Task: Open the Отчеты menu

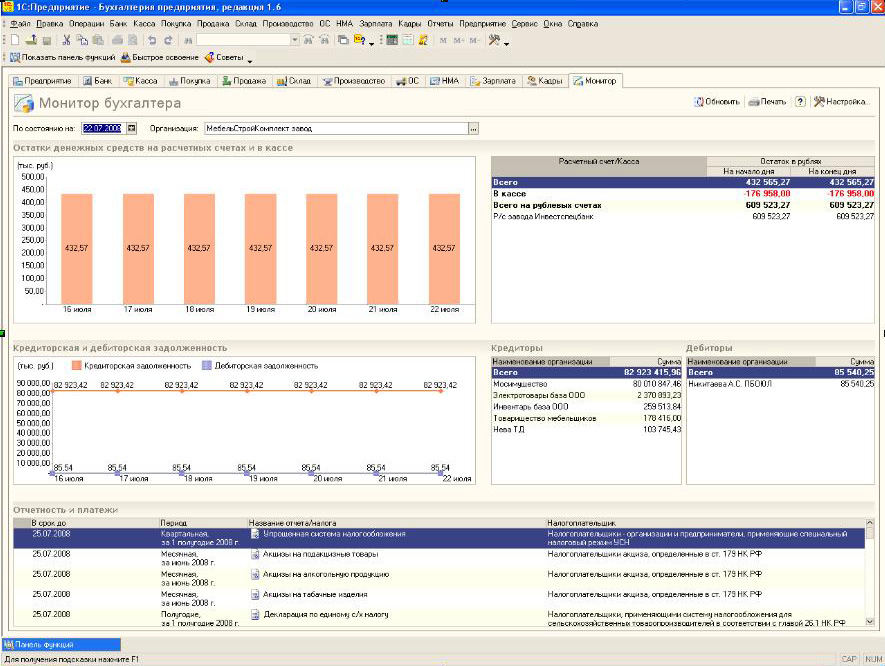Action: coord(440,24)
